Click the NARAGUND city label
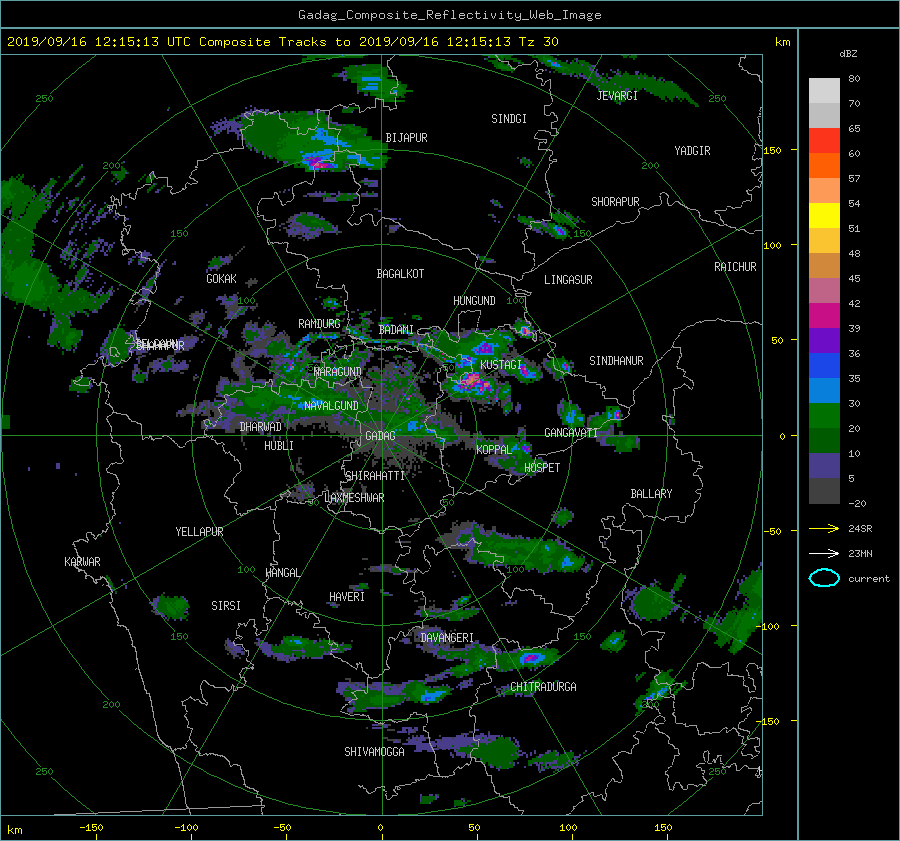Viewport: 900px width, 841px height. [x=338, y=372]
